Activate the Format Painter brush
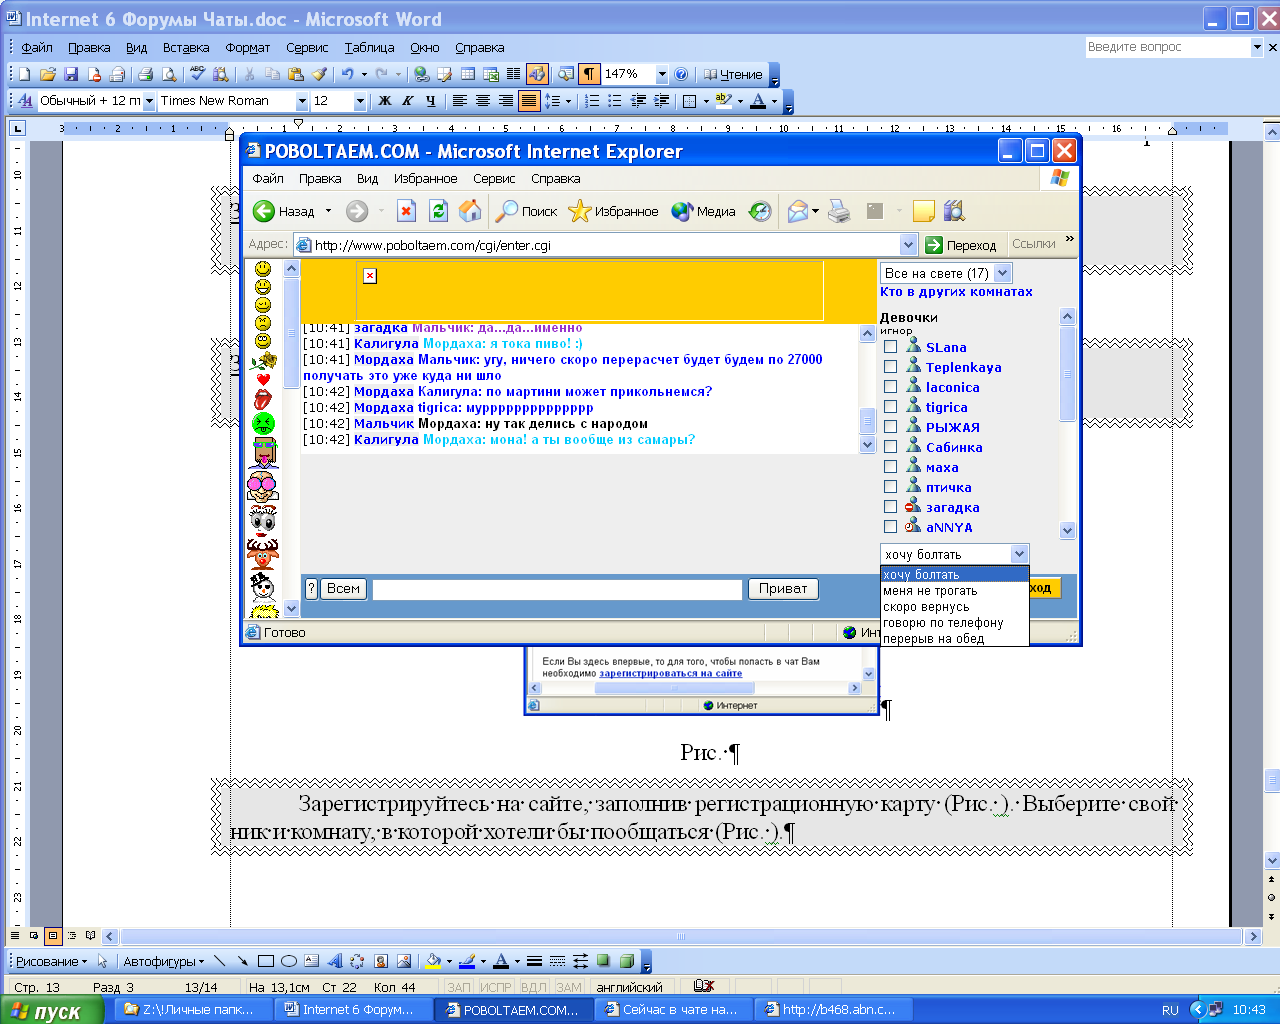This screenshot has height=1024, width=1280. 319,74
